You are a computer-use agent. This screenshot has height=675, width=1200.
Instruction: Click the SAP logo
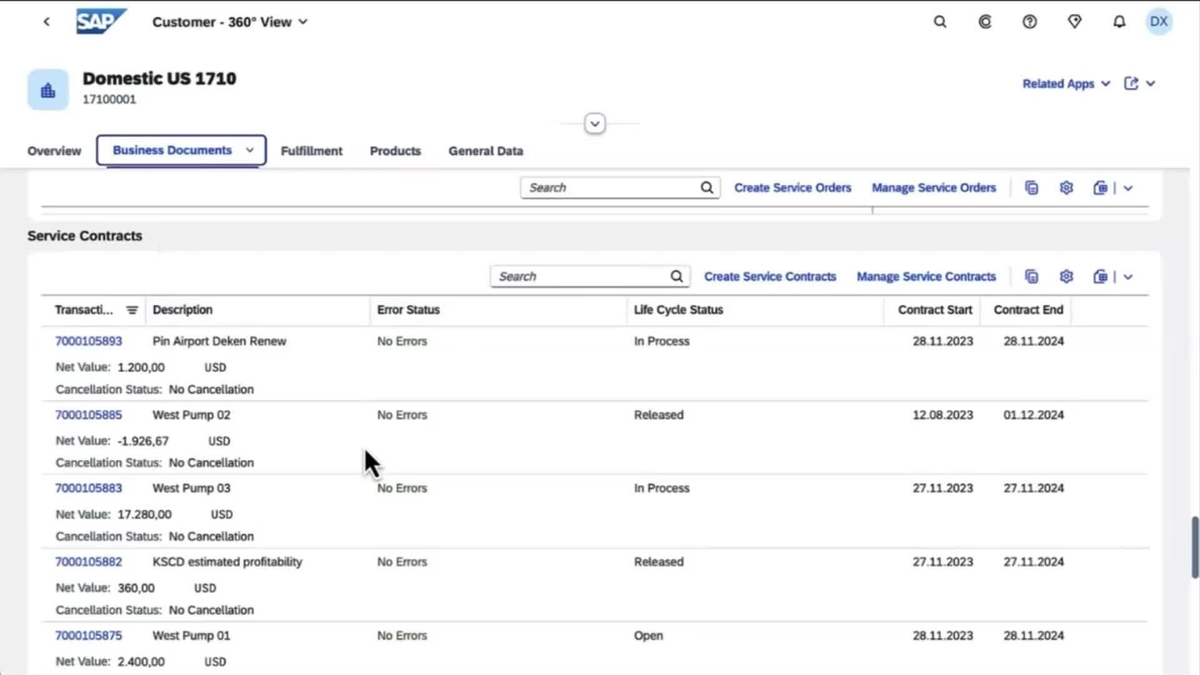101,21
